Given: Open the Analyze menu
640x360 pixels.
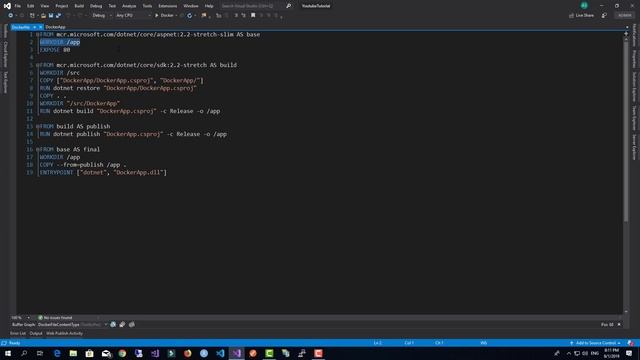Looking at the screenshot, I should [129, 6].
